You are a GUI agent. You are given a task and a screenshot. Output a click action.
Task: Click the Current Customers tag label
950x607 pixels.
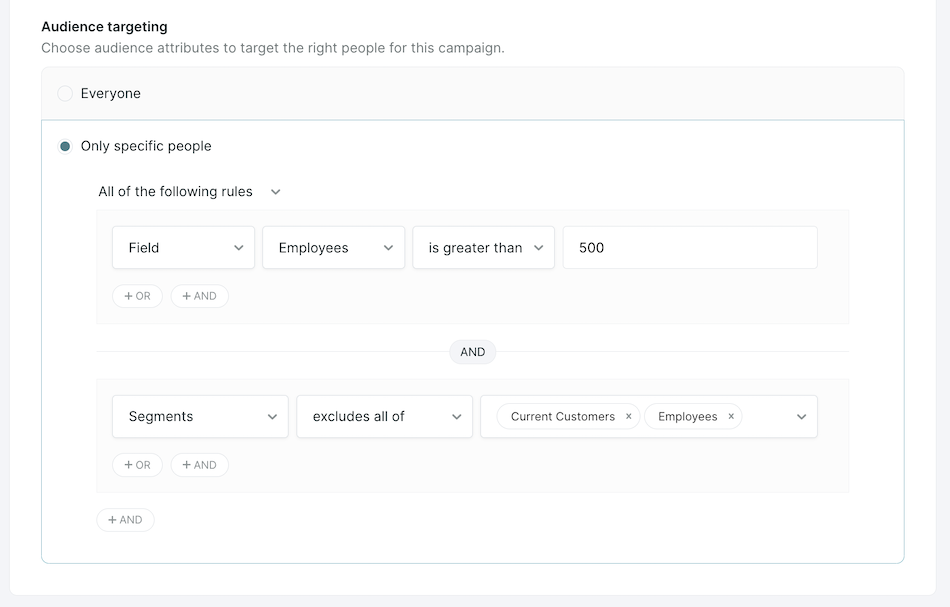click(562, 416)
